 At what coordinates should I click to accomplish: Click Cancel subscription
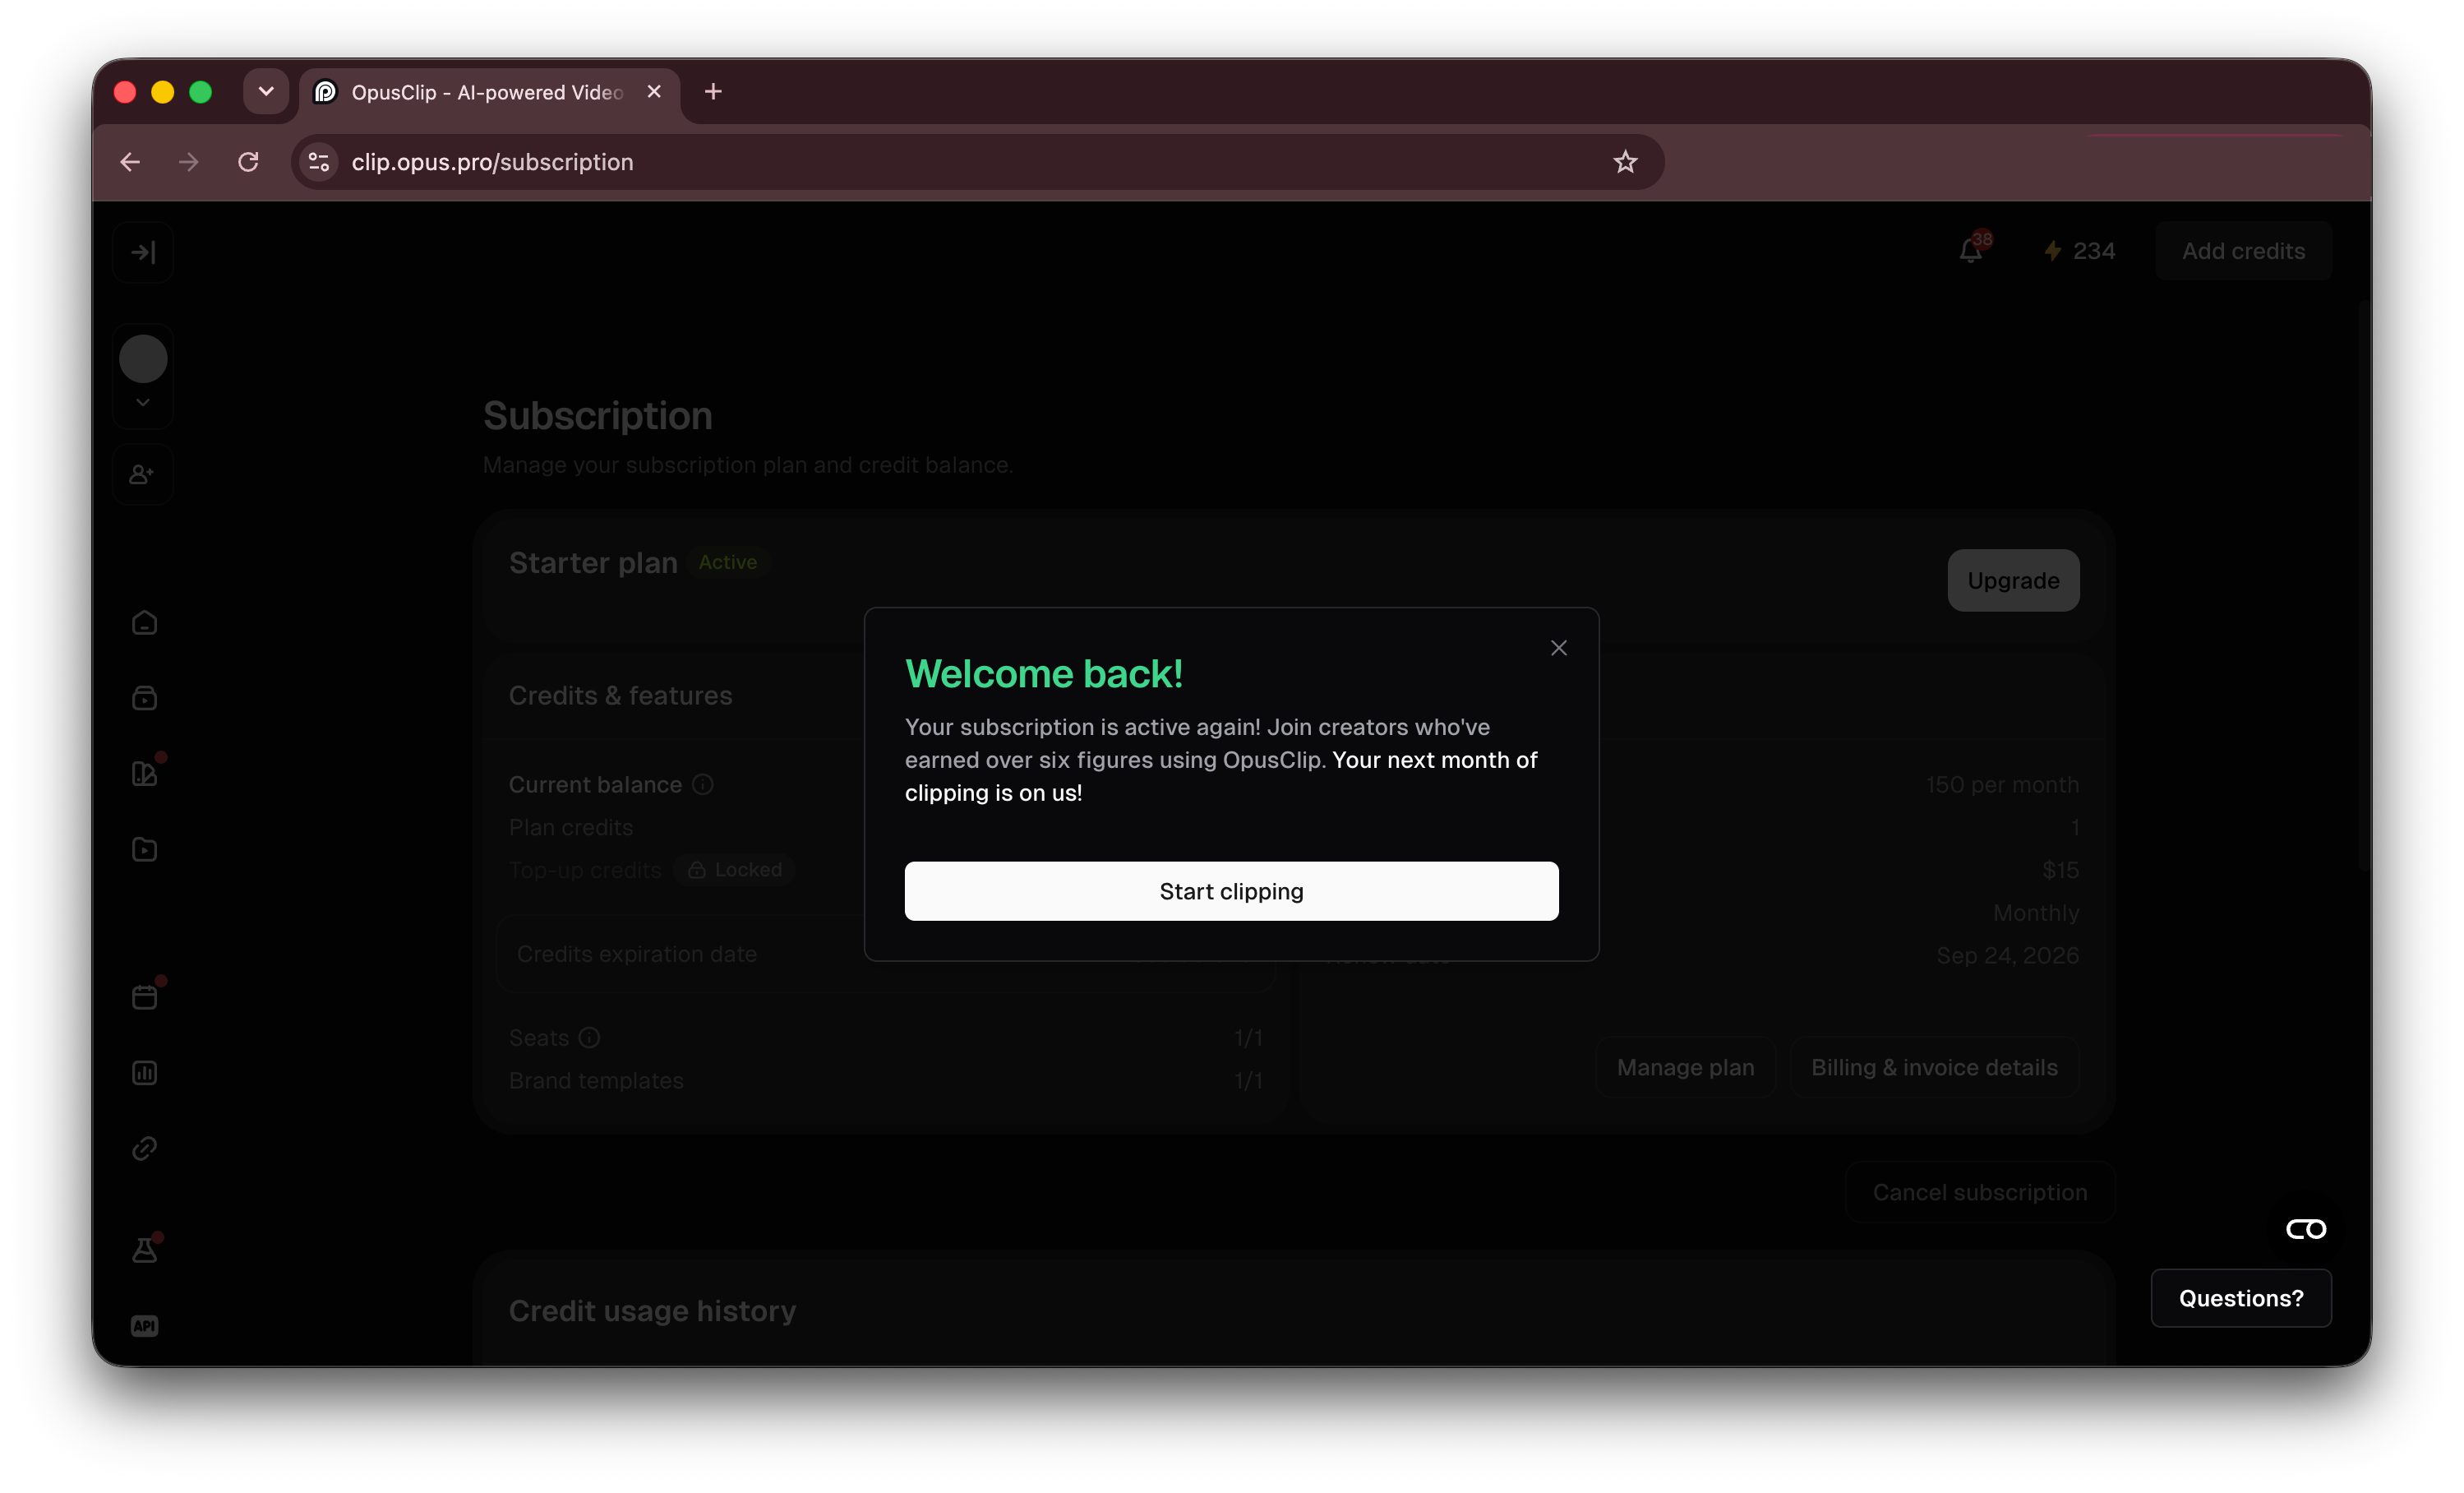[x=1979, y=1192]
